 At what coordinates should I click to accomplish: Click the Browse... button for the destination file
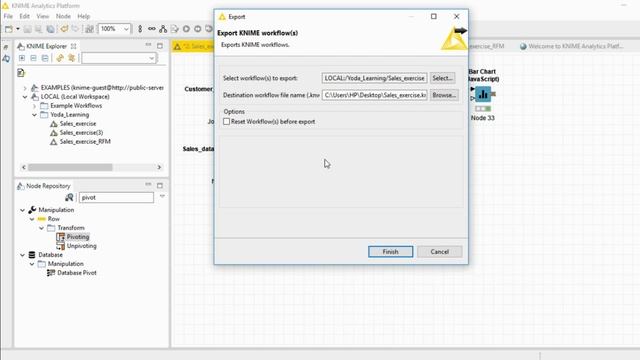(444, 95)
